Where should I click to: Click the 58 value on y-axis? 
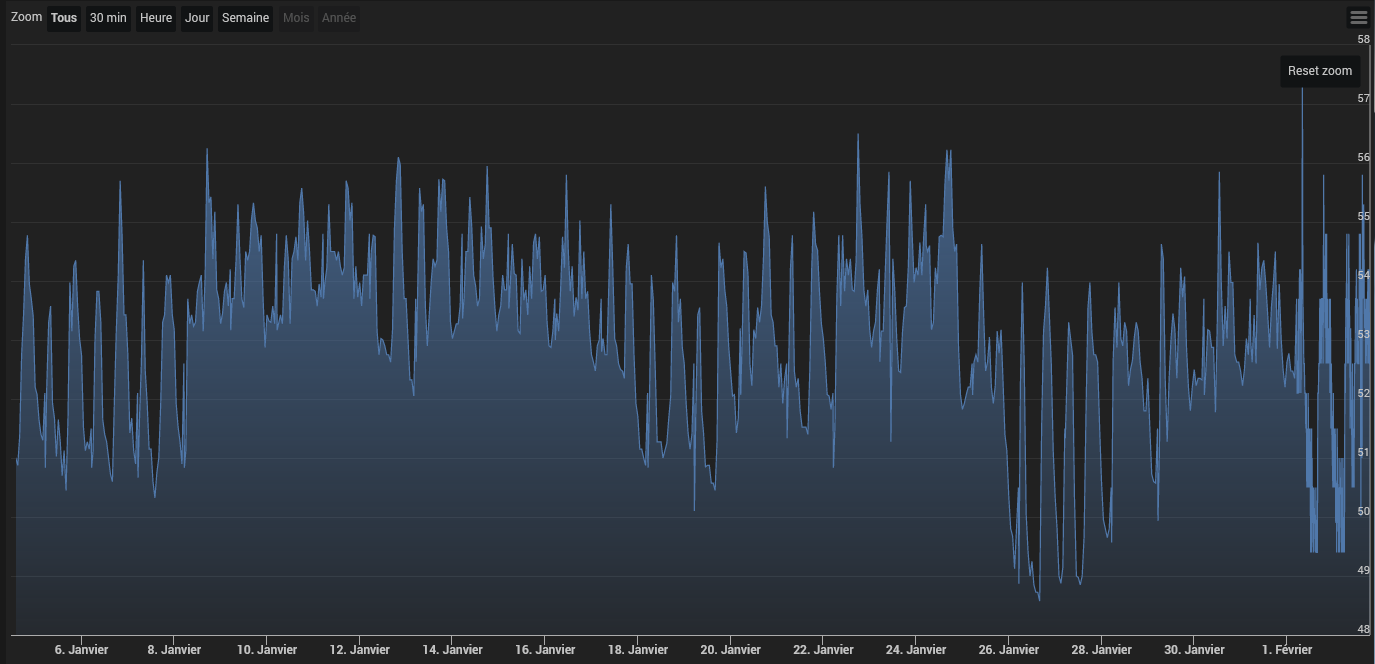click(x=1363, y=39)
